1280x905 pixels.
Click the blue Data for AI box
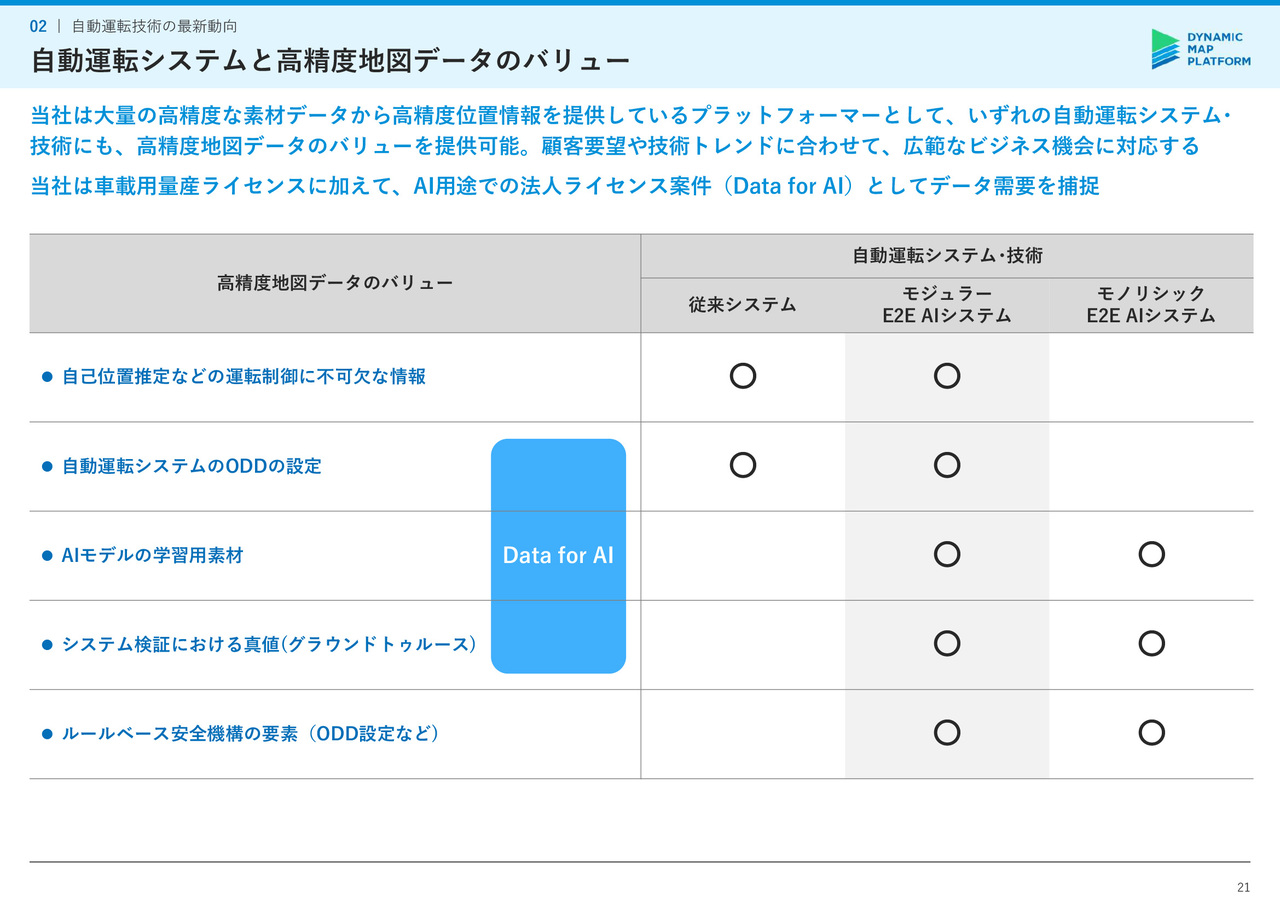coord(558,556)
